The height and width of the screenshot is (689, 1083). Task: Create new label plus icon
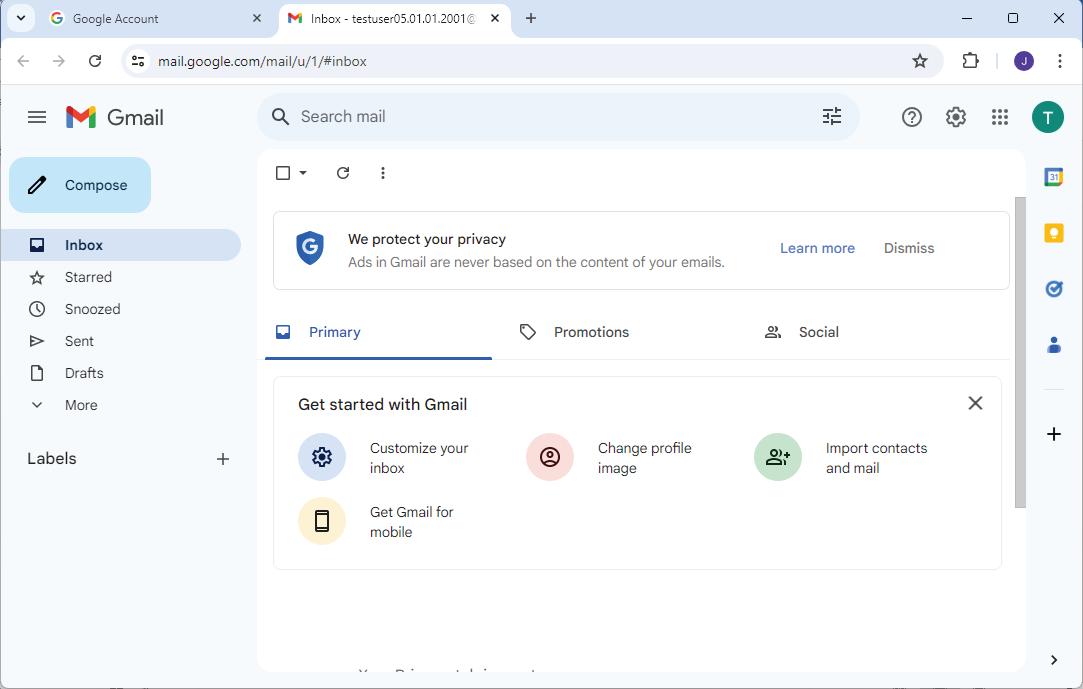pyautogui.click(x=222, y=459)
